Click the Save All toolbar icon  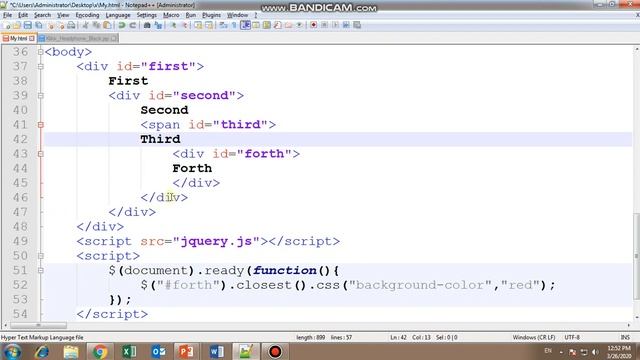[38, 25]
